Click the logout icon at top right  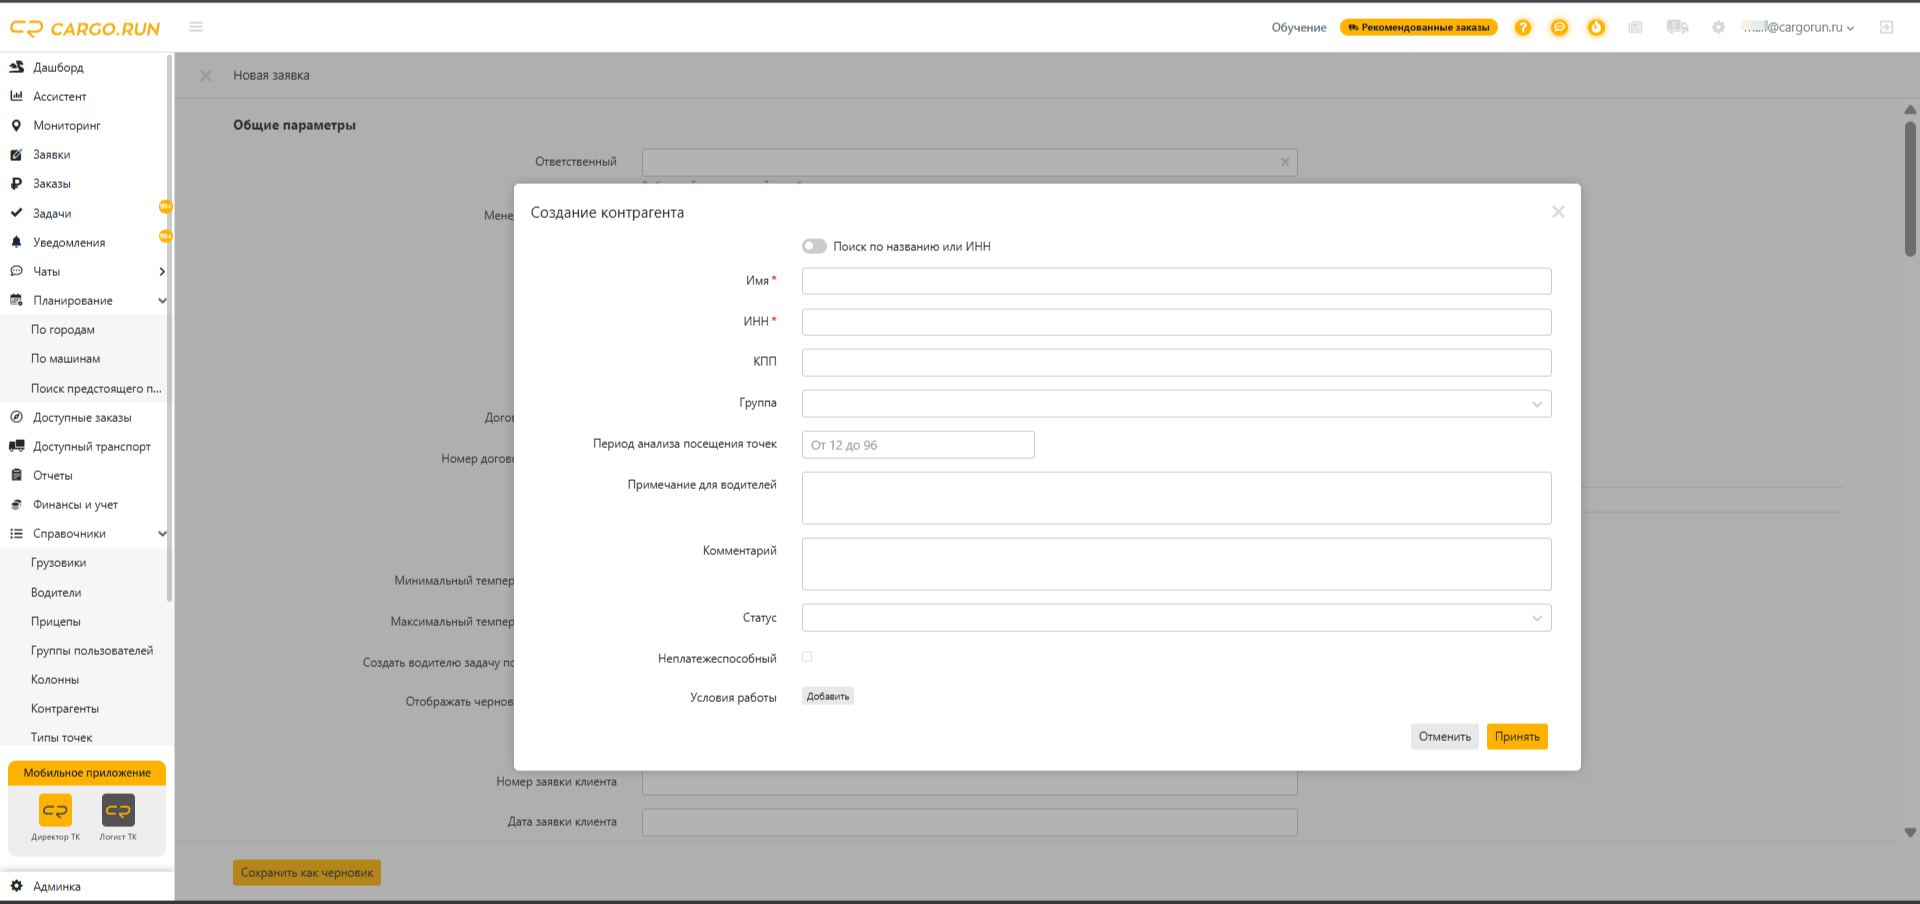pyautogui.click(x=1886, y=27)
